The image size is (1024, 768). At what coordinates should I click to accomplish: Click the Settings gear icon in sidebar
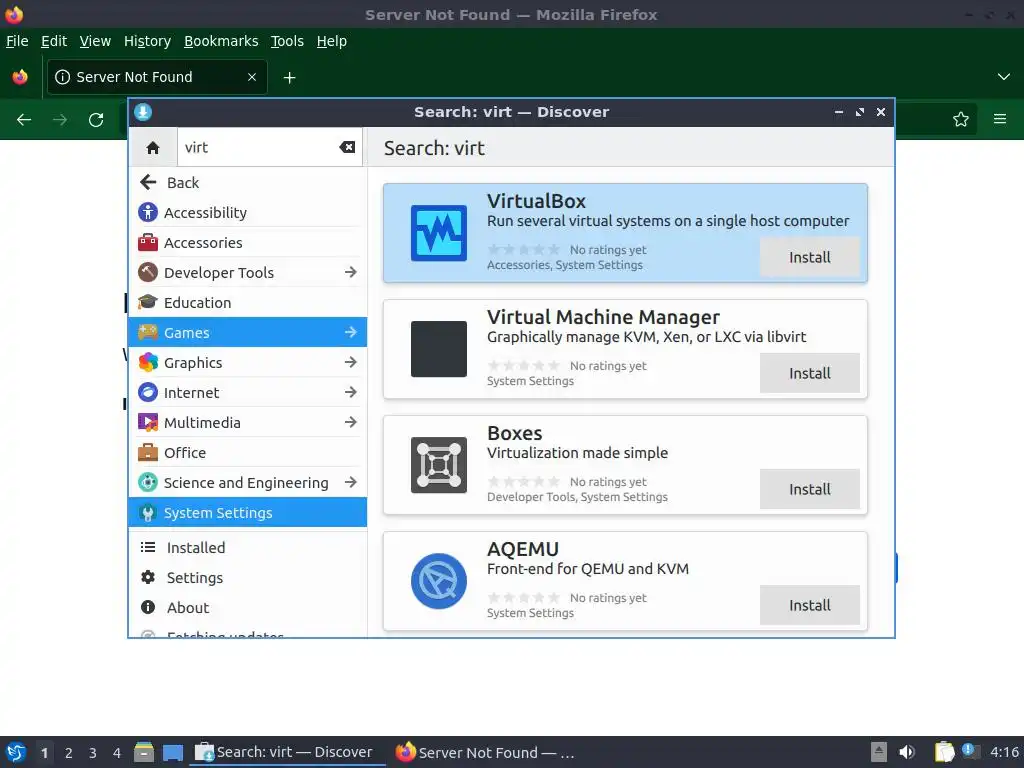click(148, 577)
